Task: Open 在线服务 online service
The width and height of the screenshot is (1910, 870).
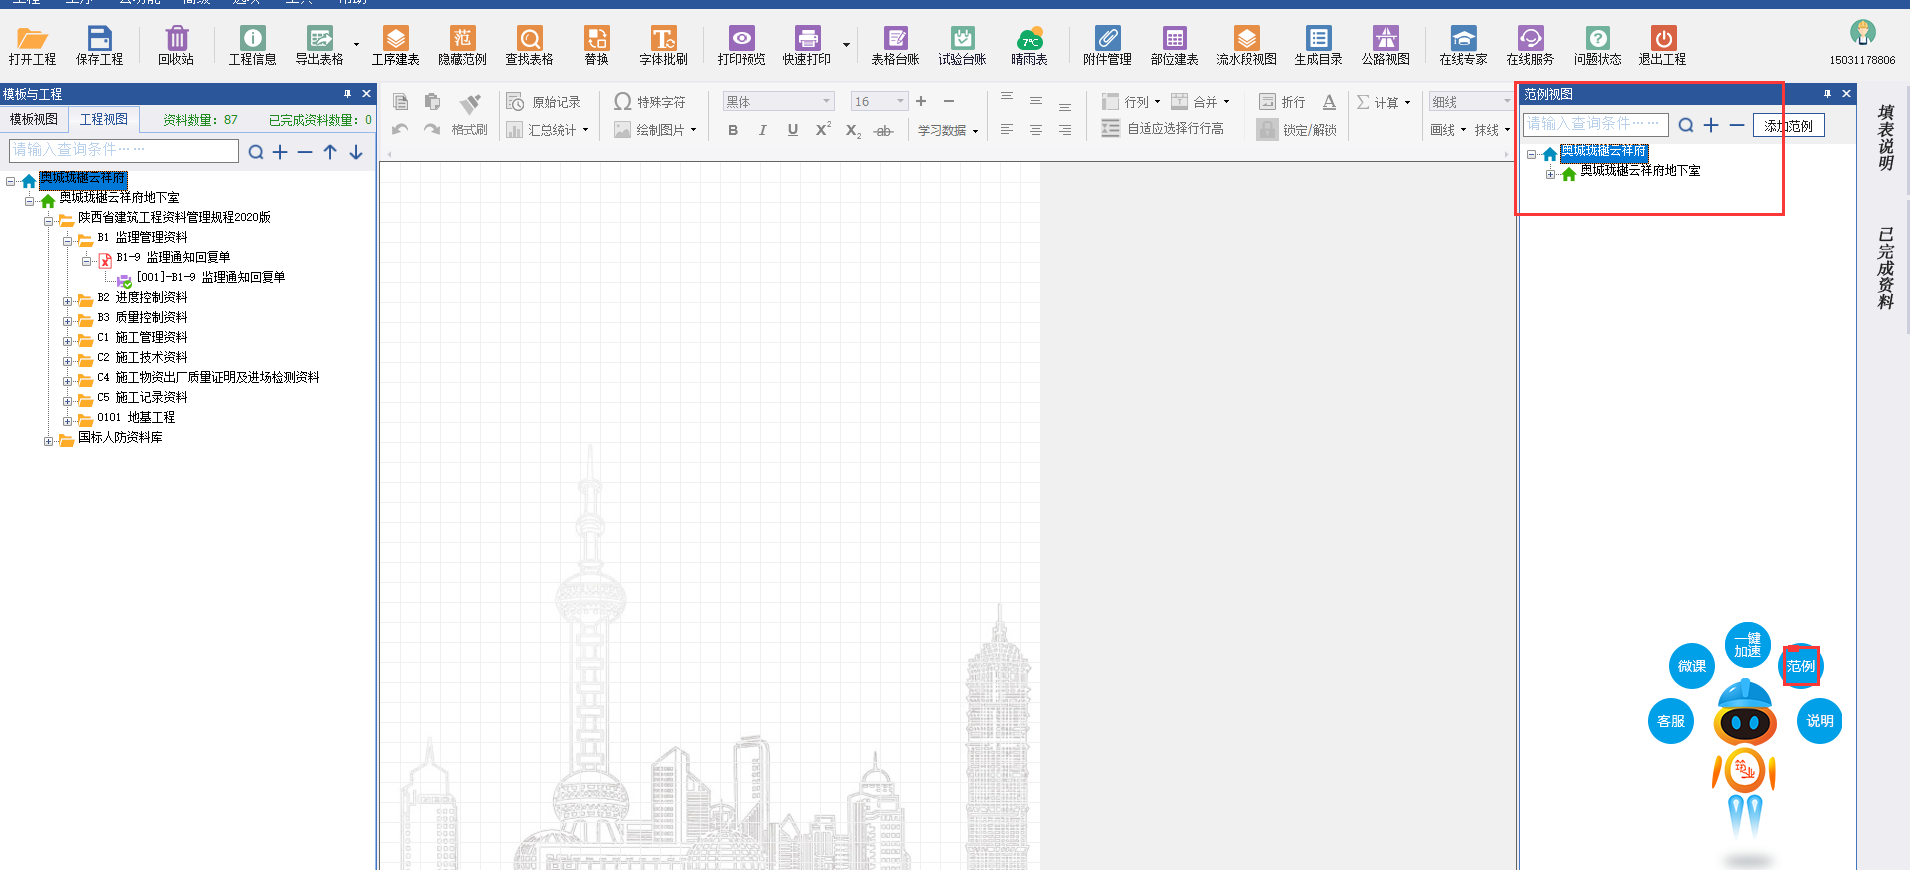Action: pyautogui.click(x=1530, y=46)
